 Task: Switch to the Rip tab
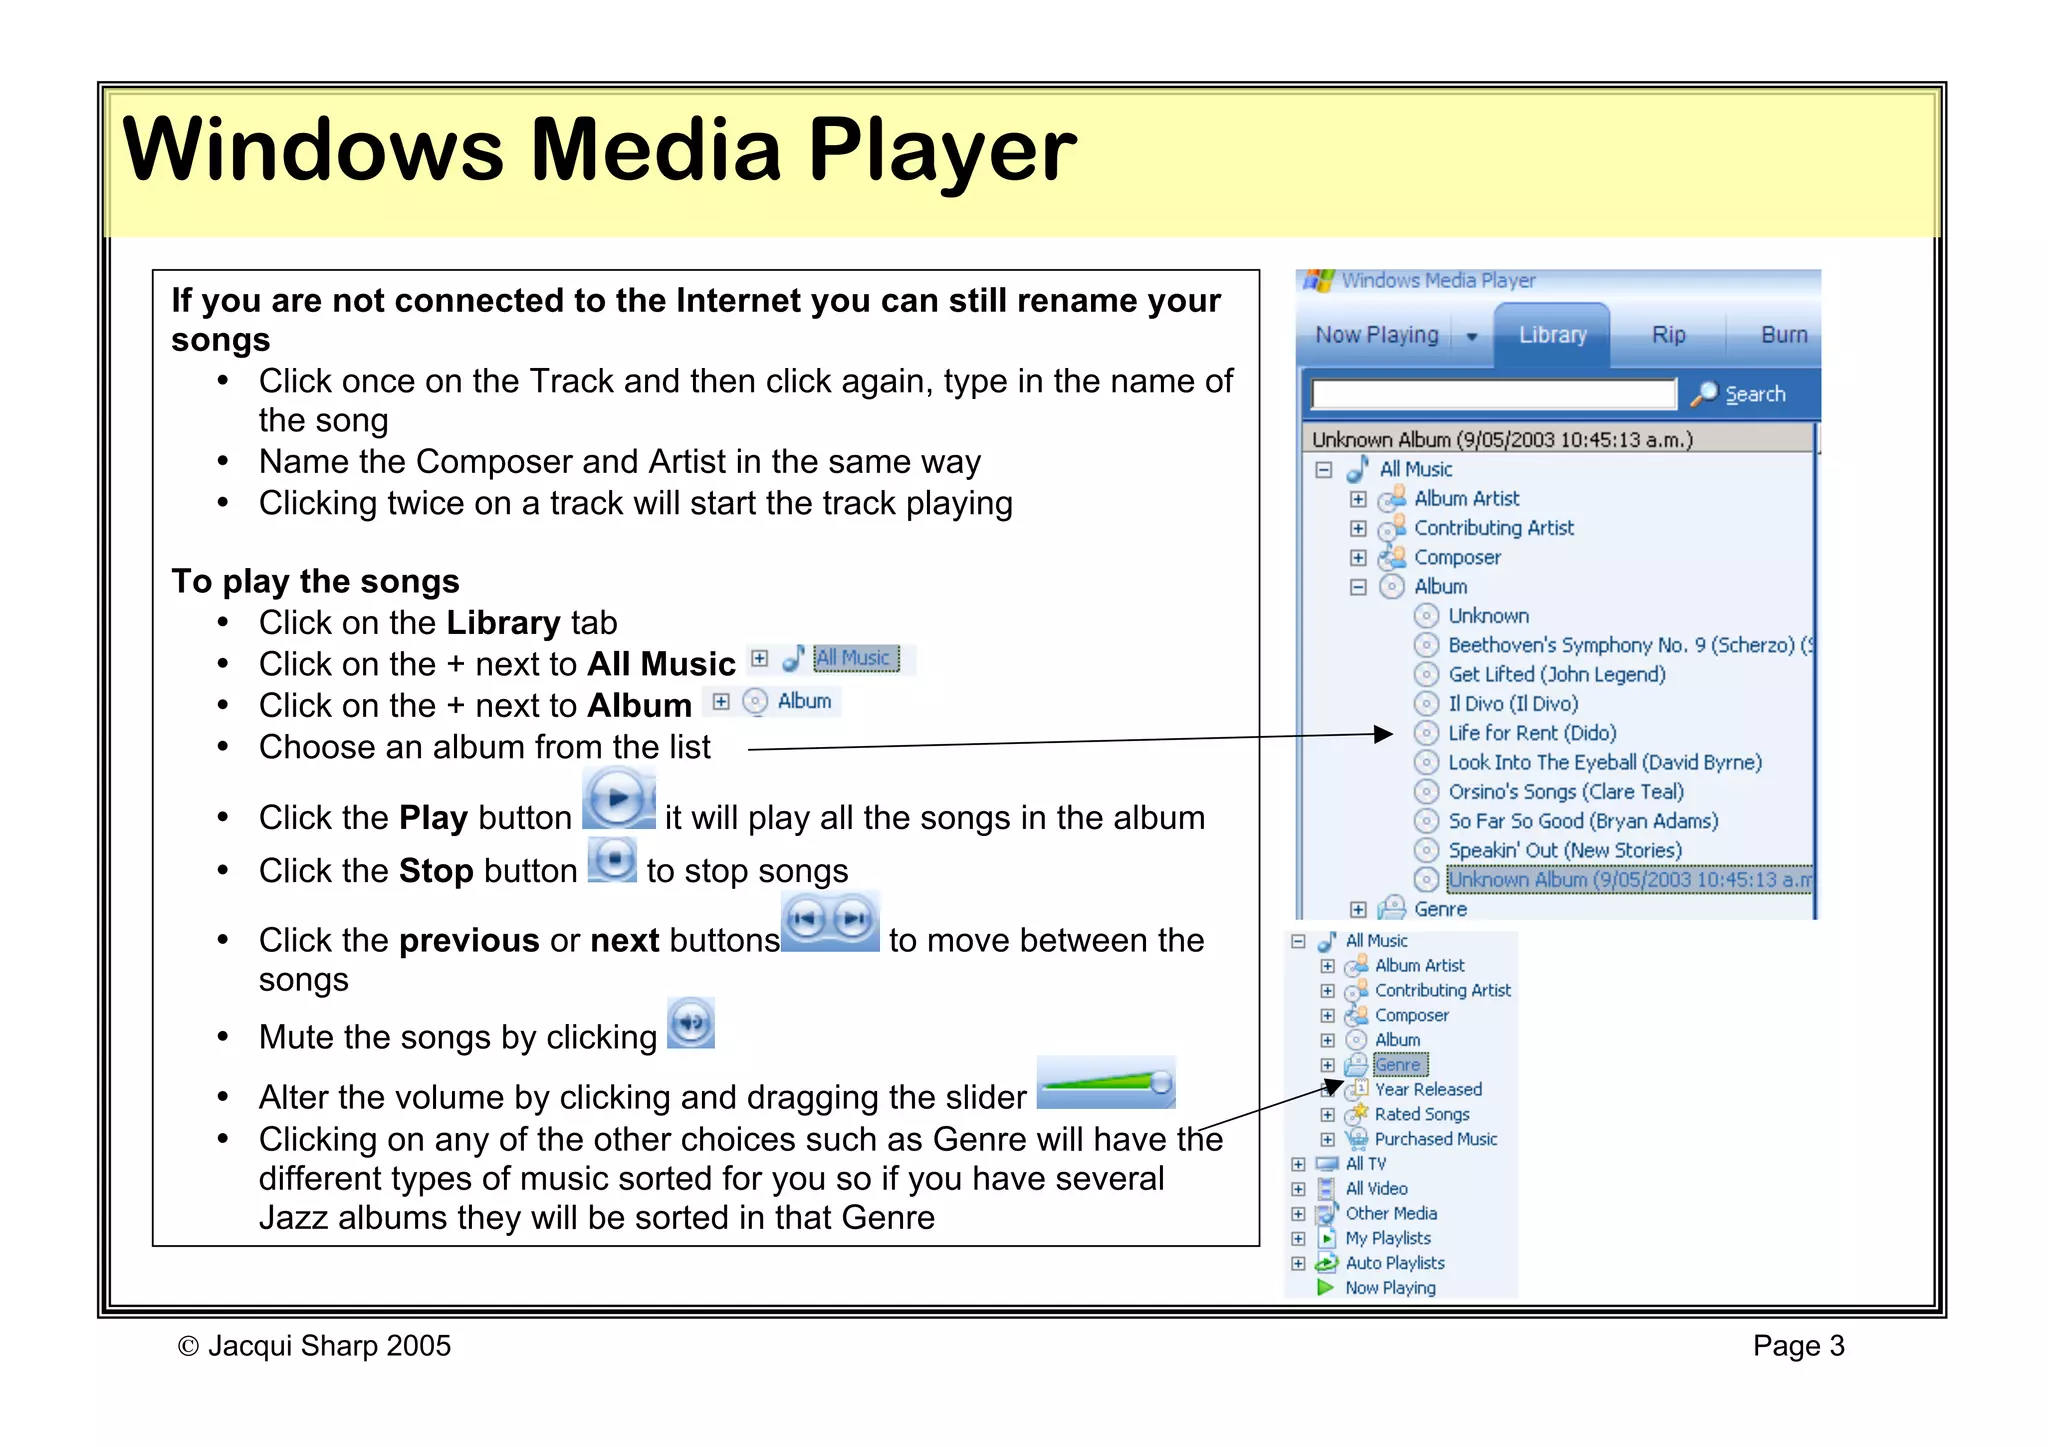1668,335
